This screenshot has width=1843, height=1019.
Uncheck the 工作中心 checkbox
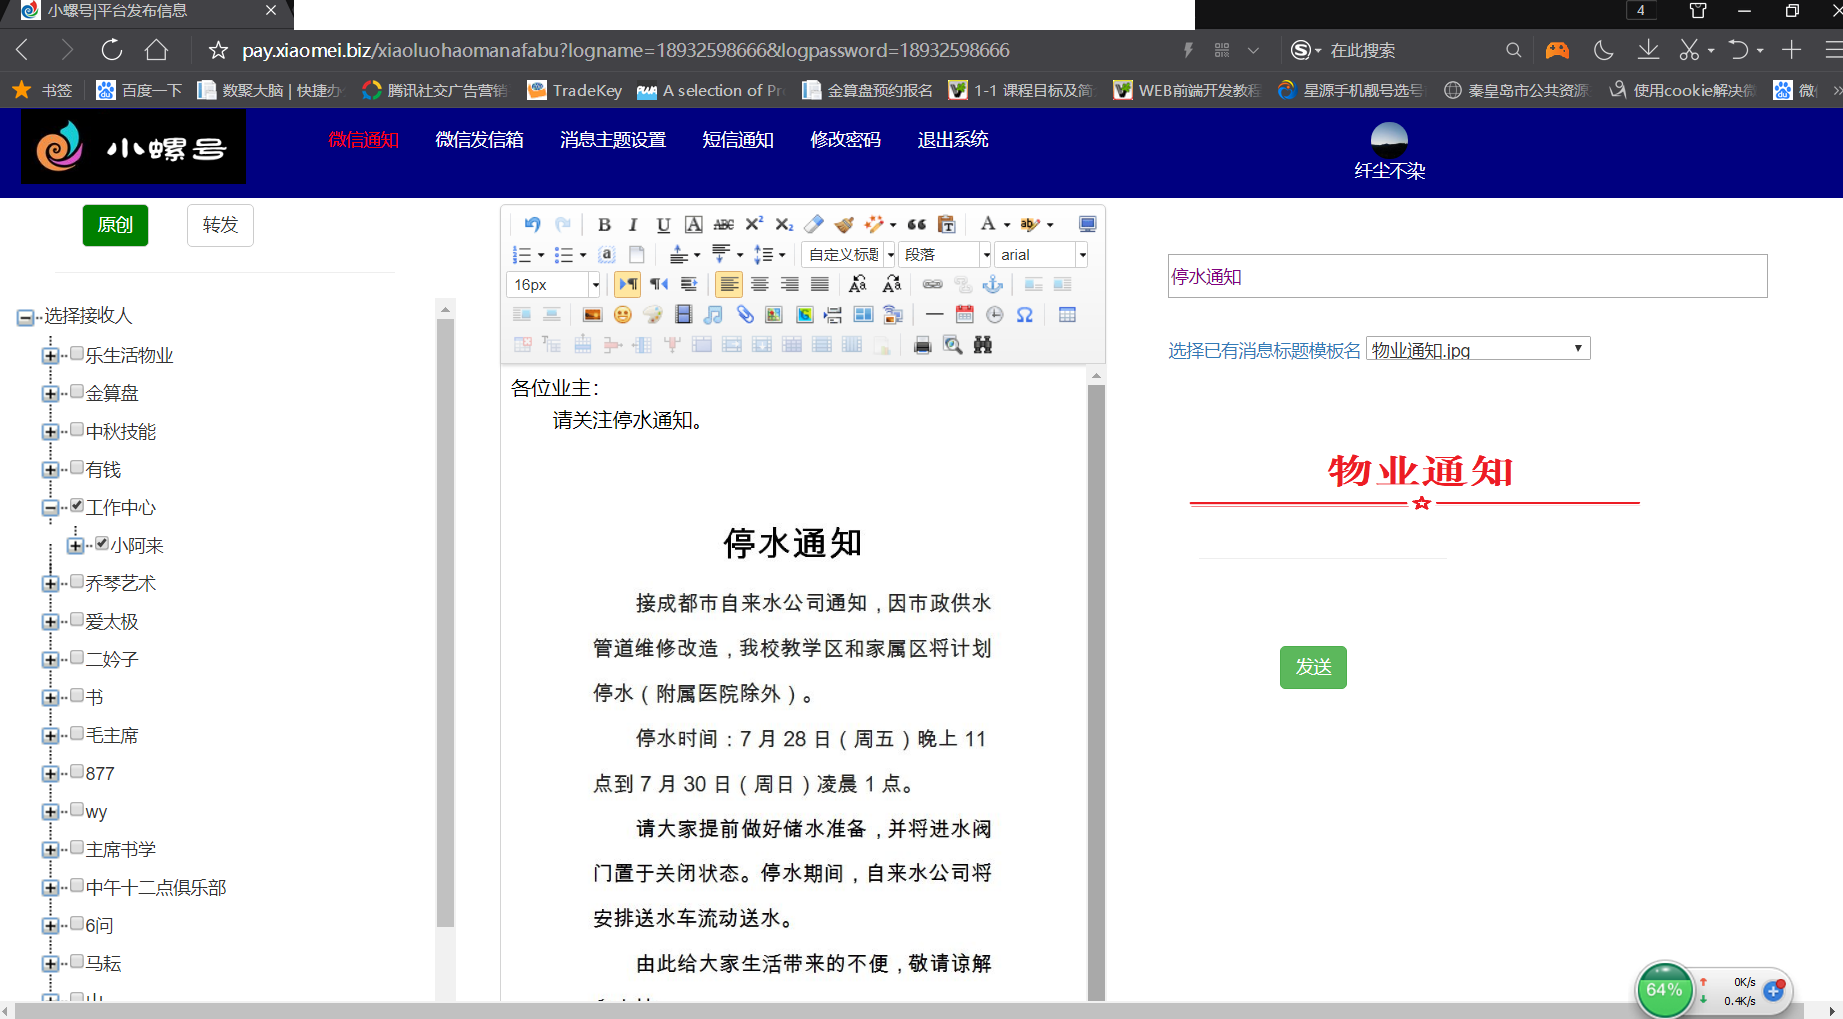pos(77,506)
